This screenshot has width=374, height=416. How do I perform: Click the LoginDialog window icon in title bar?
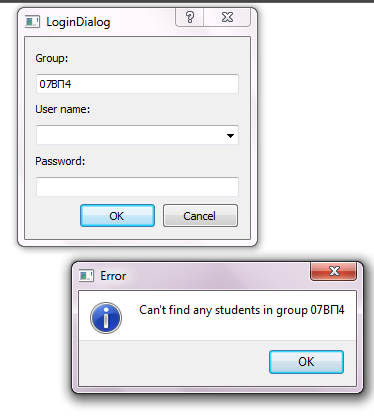point(32,22)
